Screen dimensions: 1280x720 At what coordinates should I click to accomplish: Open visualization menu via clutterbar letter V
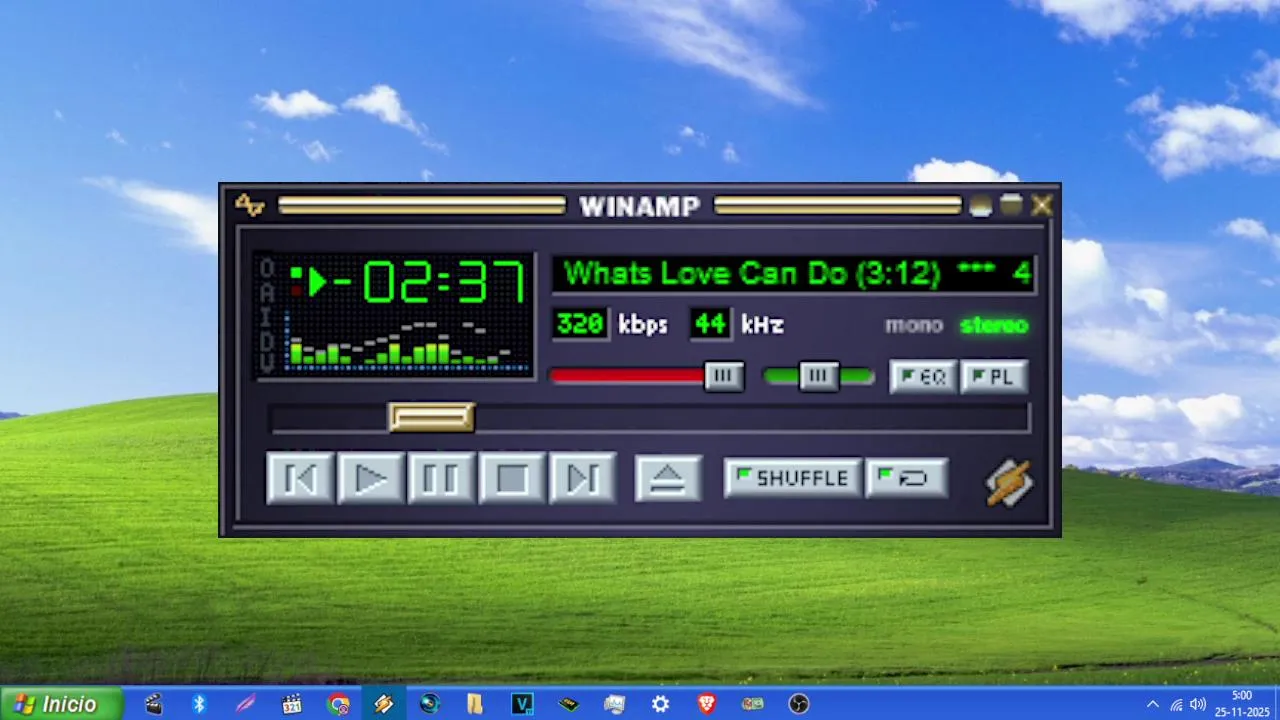(x=267, y=363)
